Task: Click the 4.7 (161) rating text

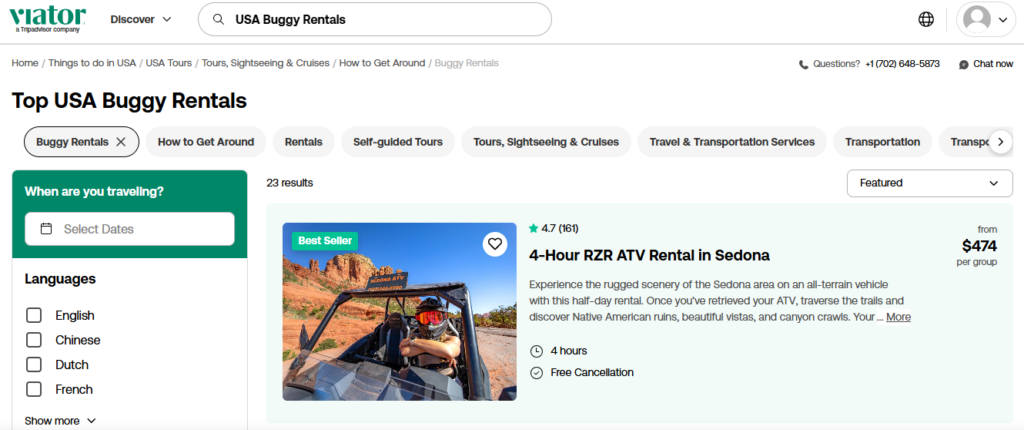Action: click(560, 228)
